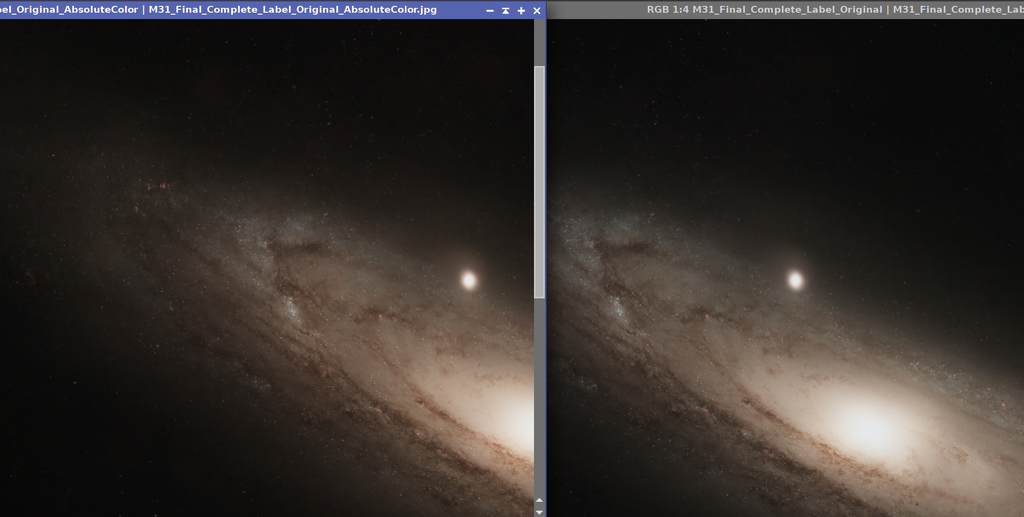Click the bright star in the RGB 1:4 Original image
Viewport: 1024px width, 517px height.
795,281
